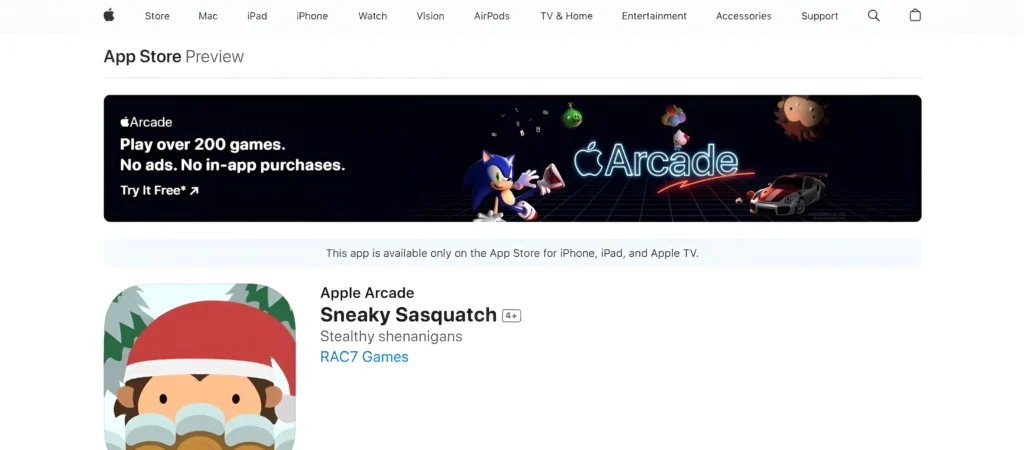This screenshot has width=1024, height=450.
Task: Open the iPad menu
Action: tap(257, 16)
